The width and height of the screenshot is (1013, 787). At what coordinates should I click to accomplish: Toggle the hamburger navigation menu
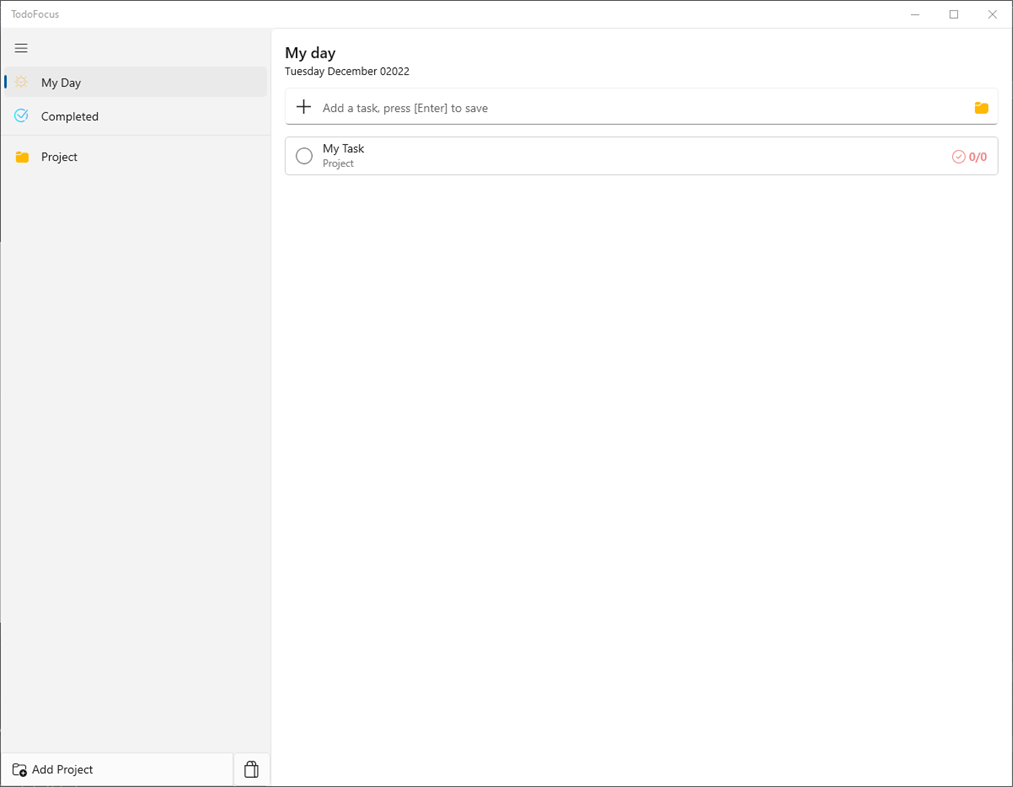tap(21, 48)
